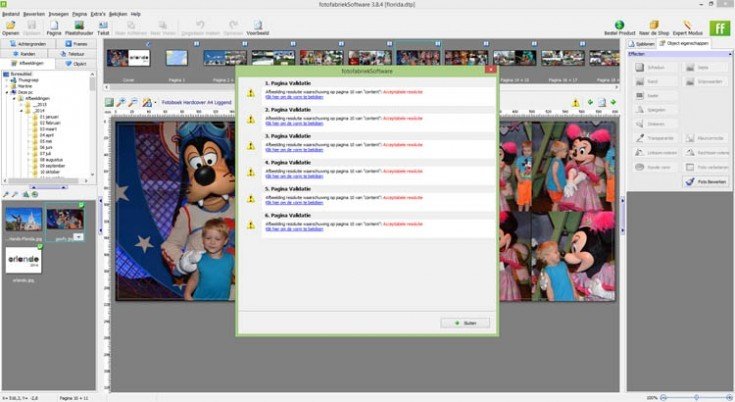Viewport: 735px width, 402px height.
Task: Switch to the Achtergronden tab
Action: pos(28,44)
